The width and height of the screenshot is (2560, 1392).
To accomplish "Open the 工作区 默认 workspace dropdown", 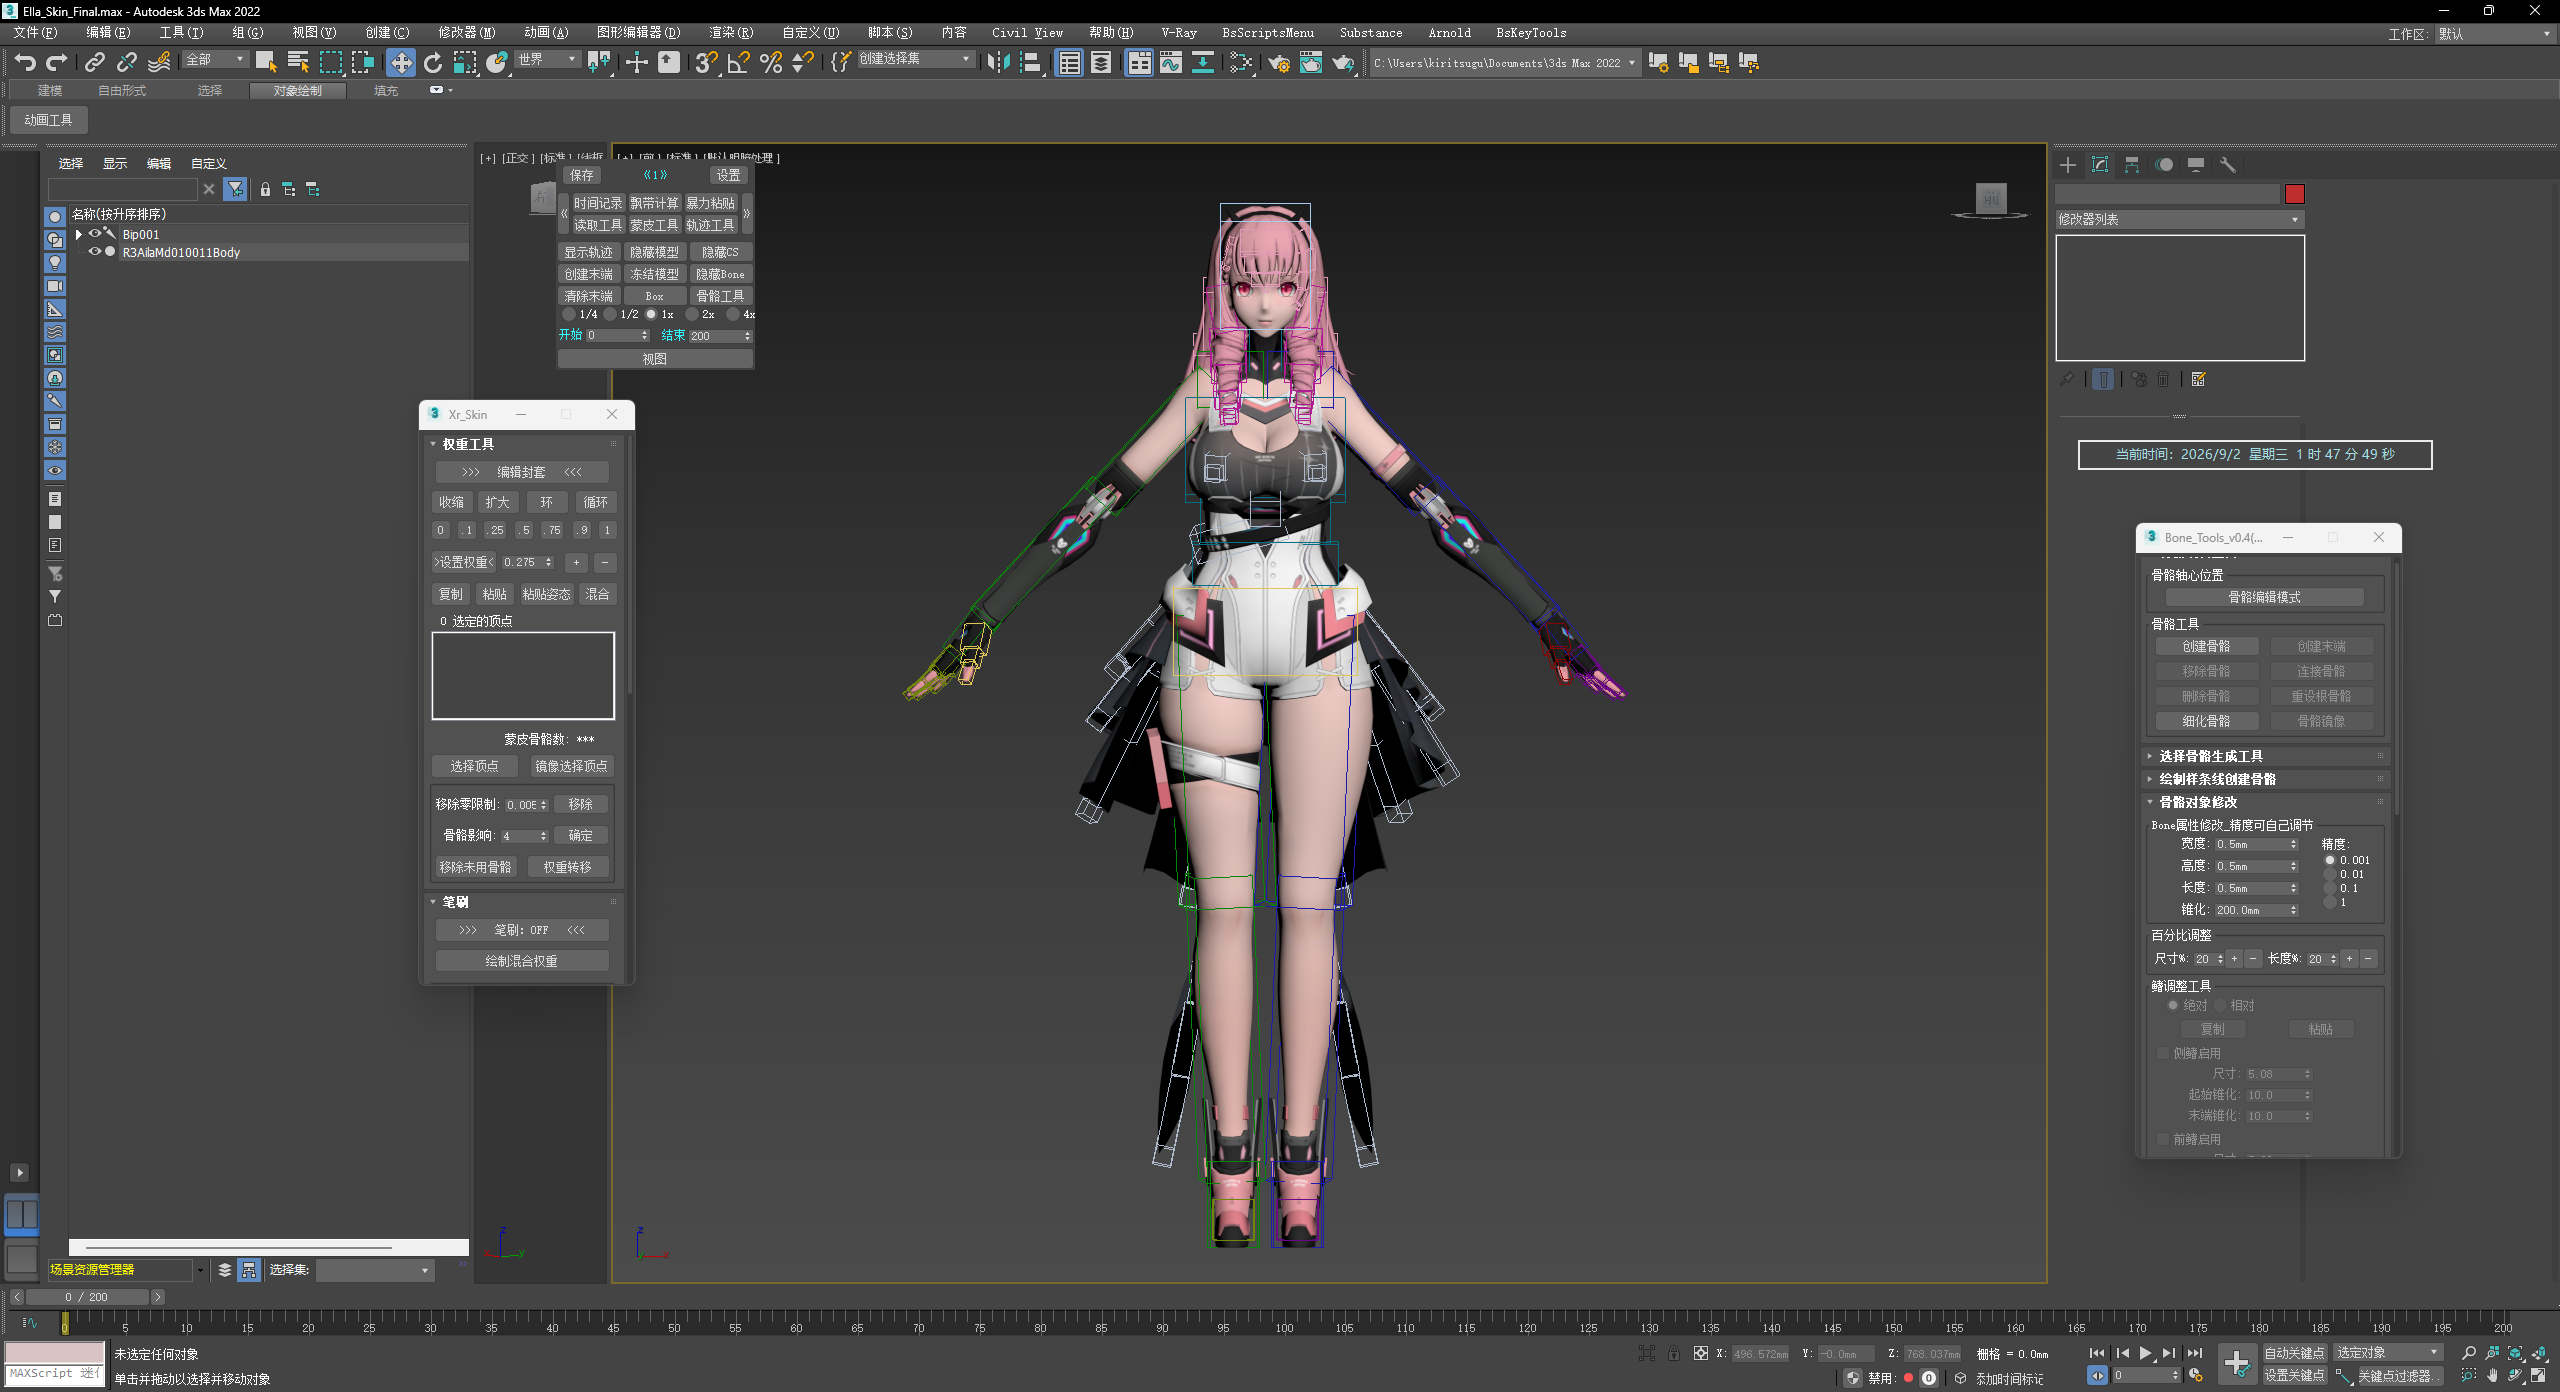I will coord(2495,34).
